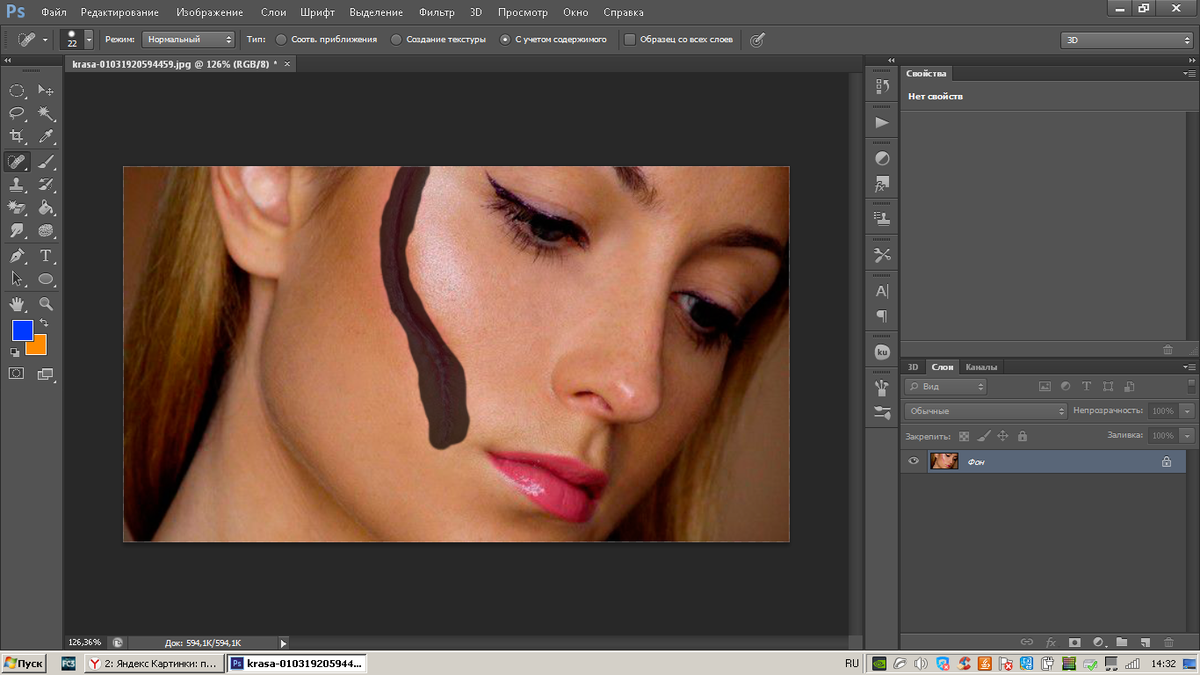
Task: Click the blue foreground color swatch
Action: [22, 330]
